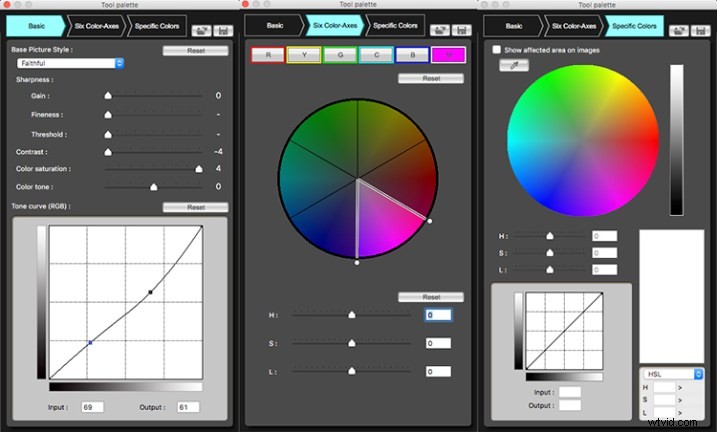The height and width of the screenshot is (432, 717).
Task: Click the save disk icon in Six Color-Axes palette
Action: click(x=462, y=30)
